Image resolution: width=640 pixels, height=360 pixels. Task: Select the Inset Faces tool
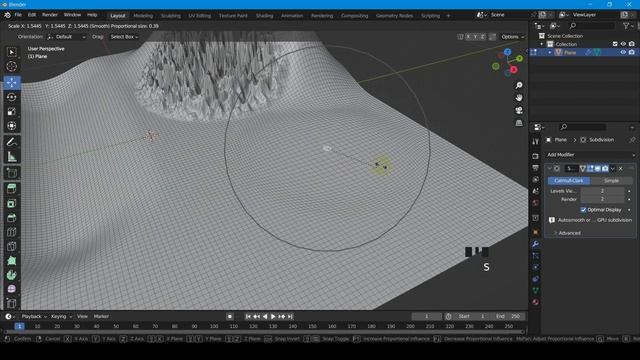11,203
